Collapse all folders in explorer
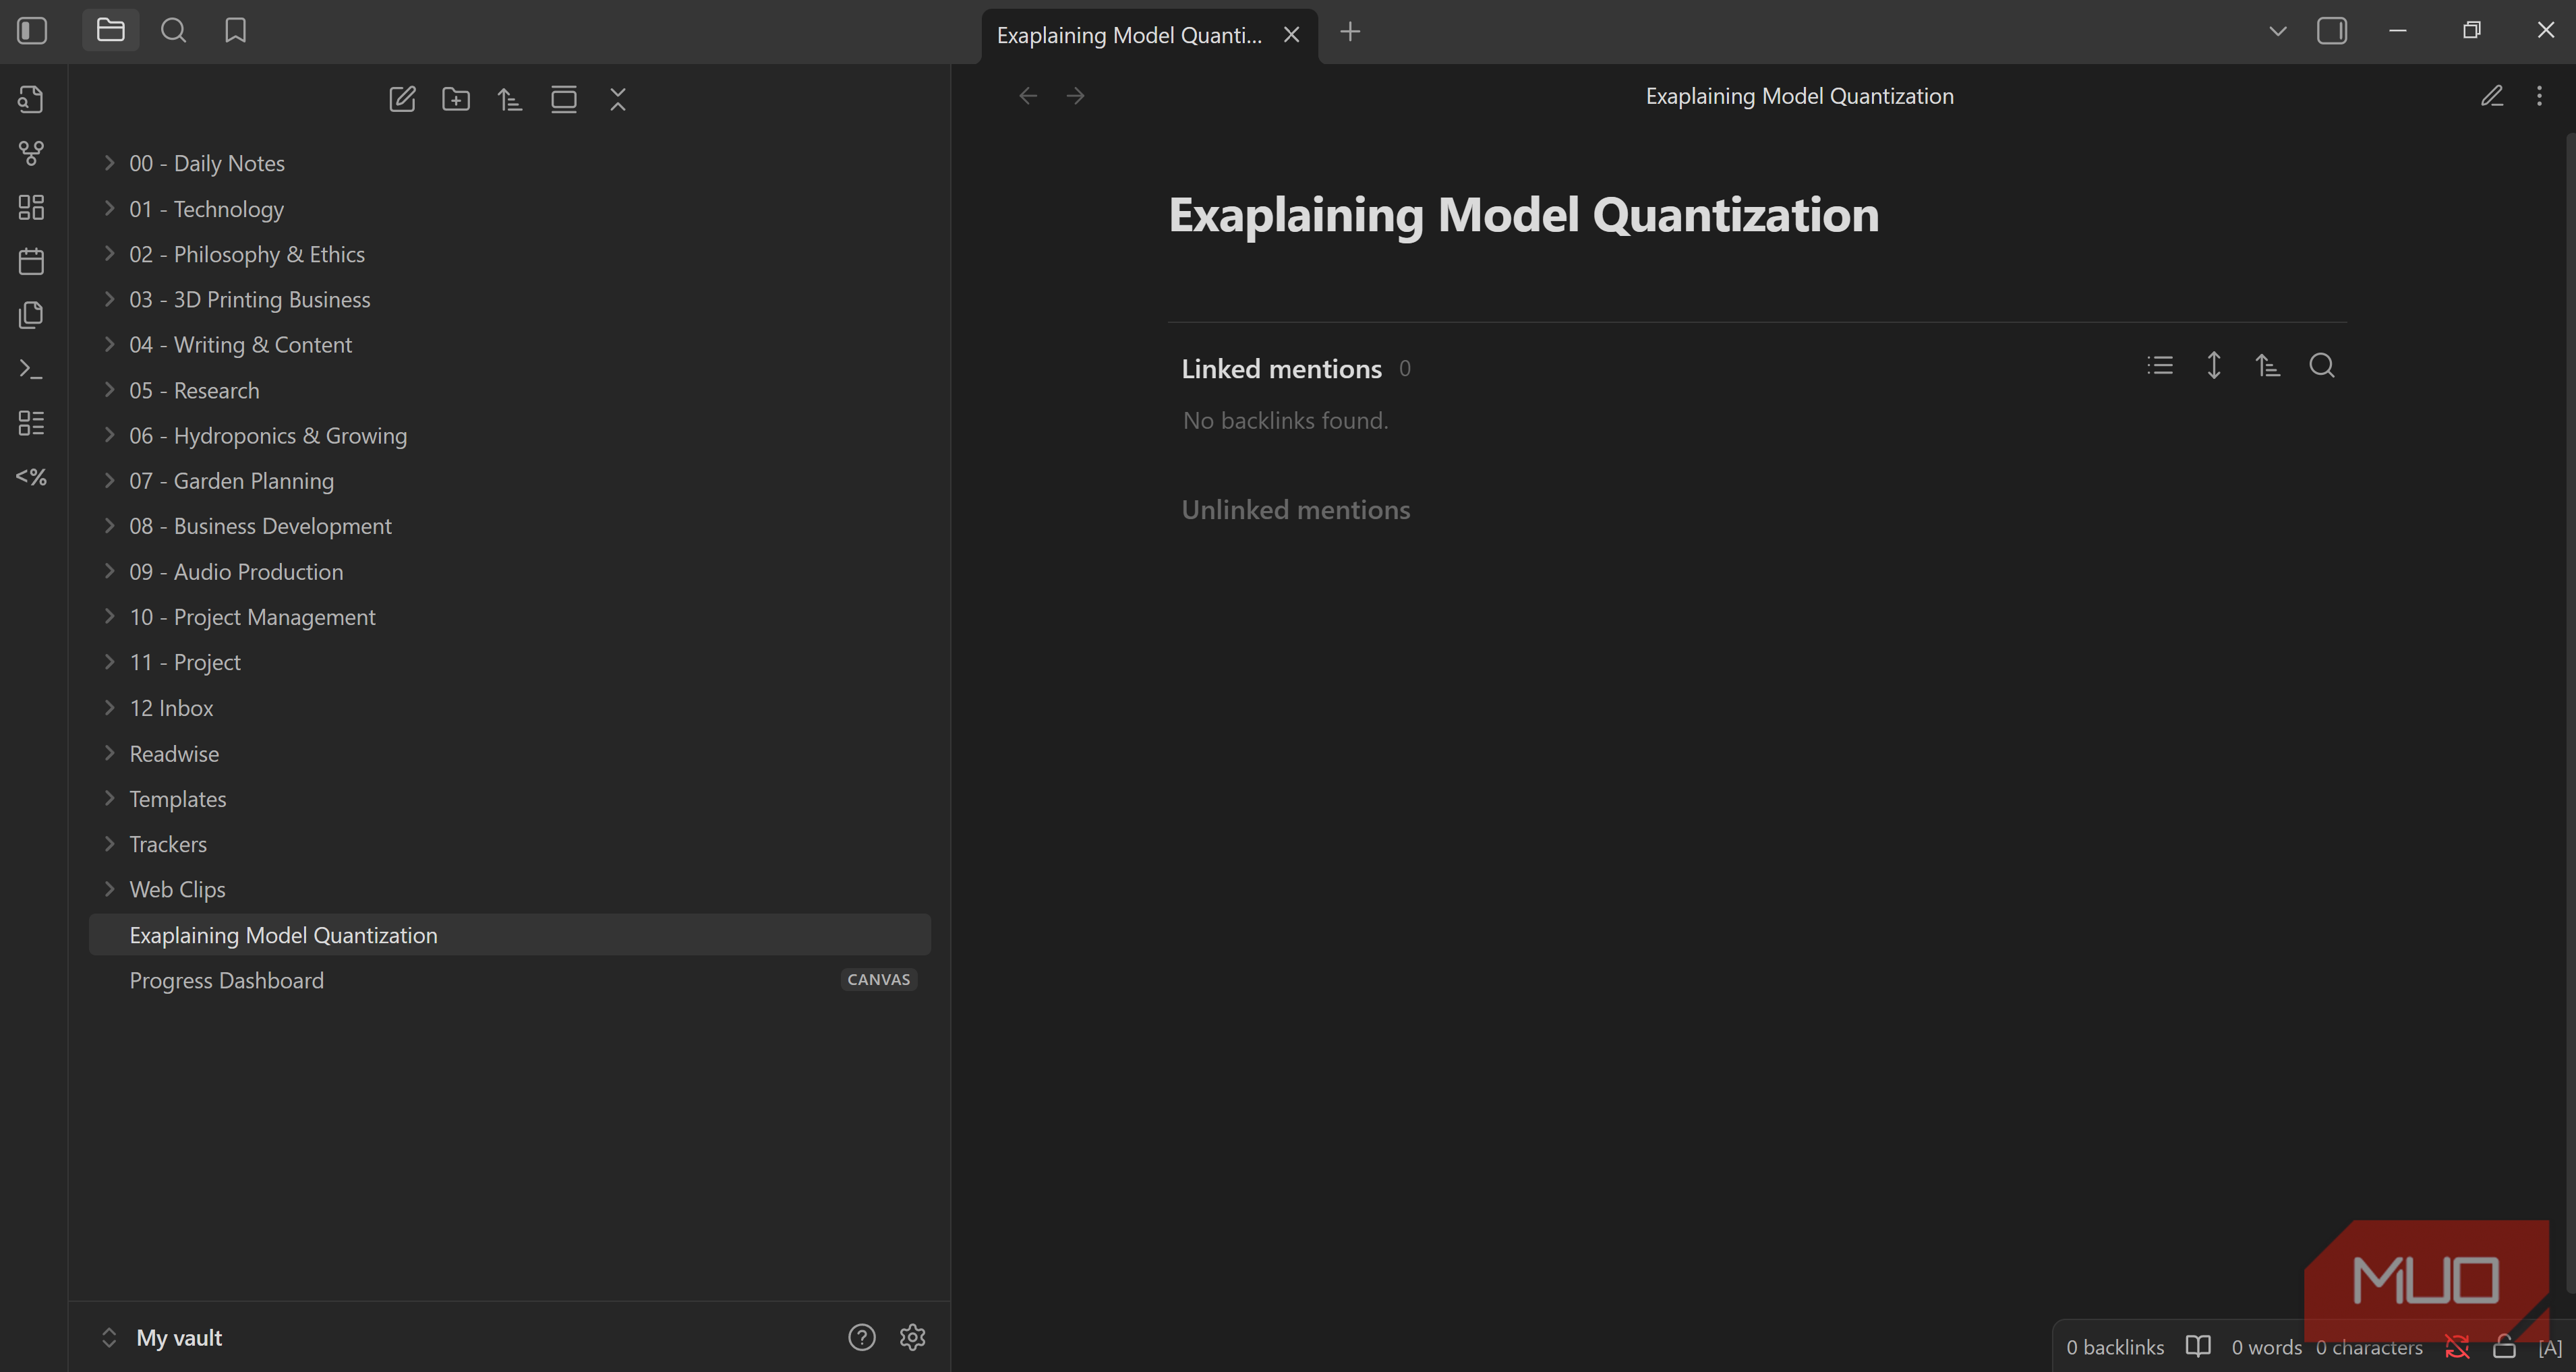 pos(618,99)
